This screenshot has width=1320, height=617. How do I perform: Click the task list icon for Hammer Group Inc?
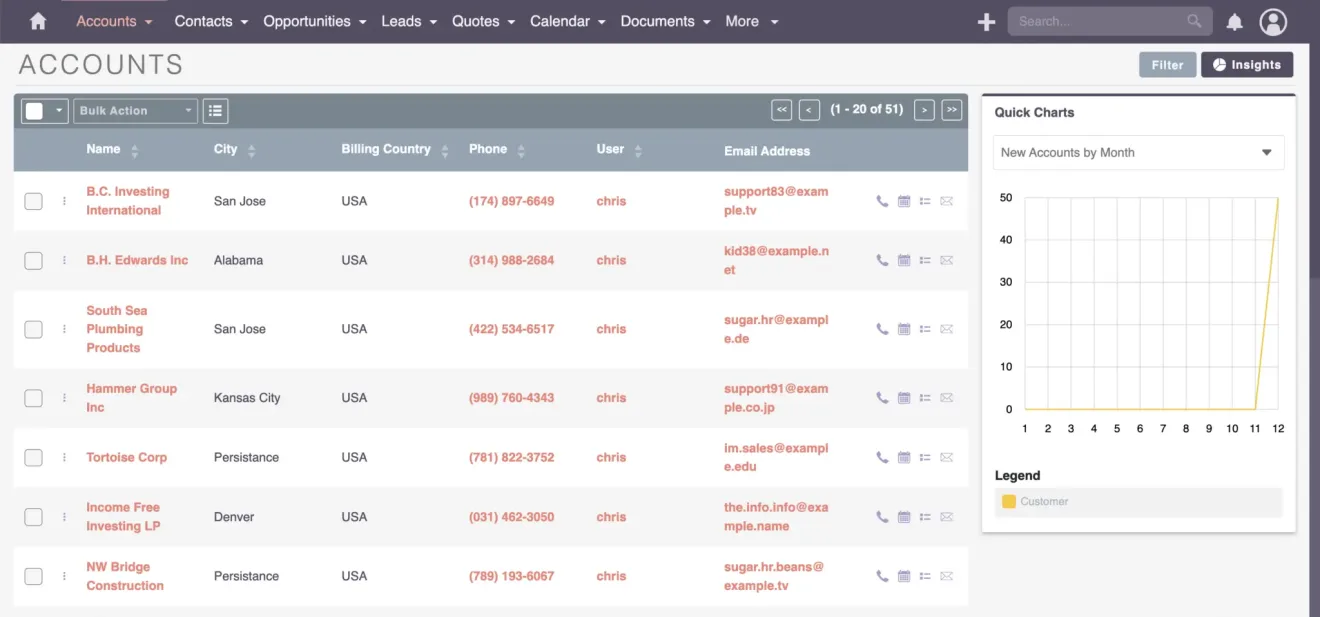click(925, 397)
